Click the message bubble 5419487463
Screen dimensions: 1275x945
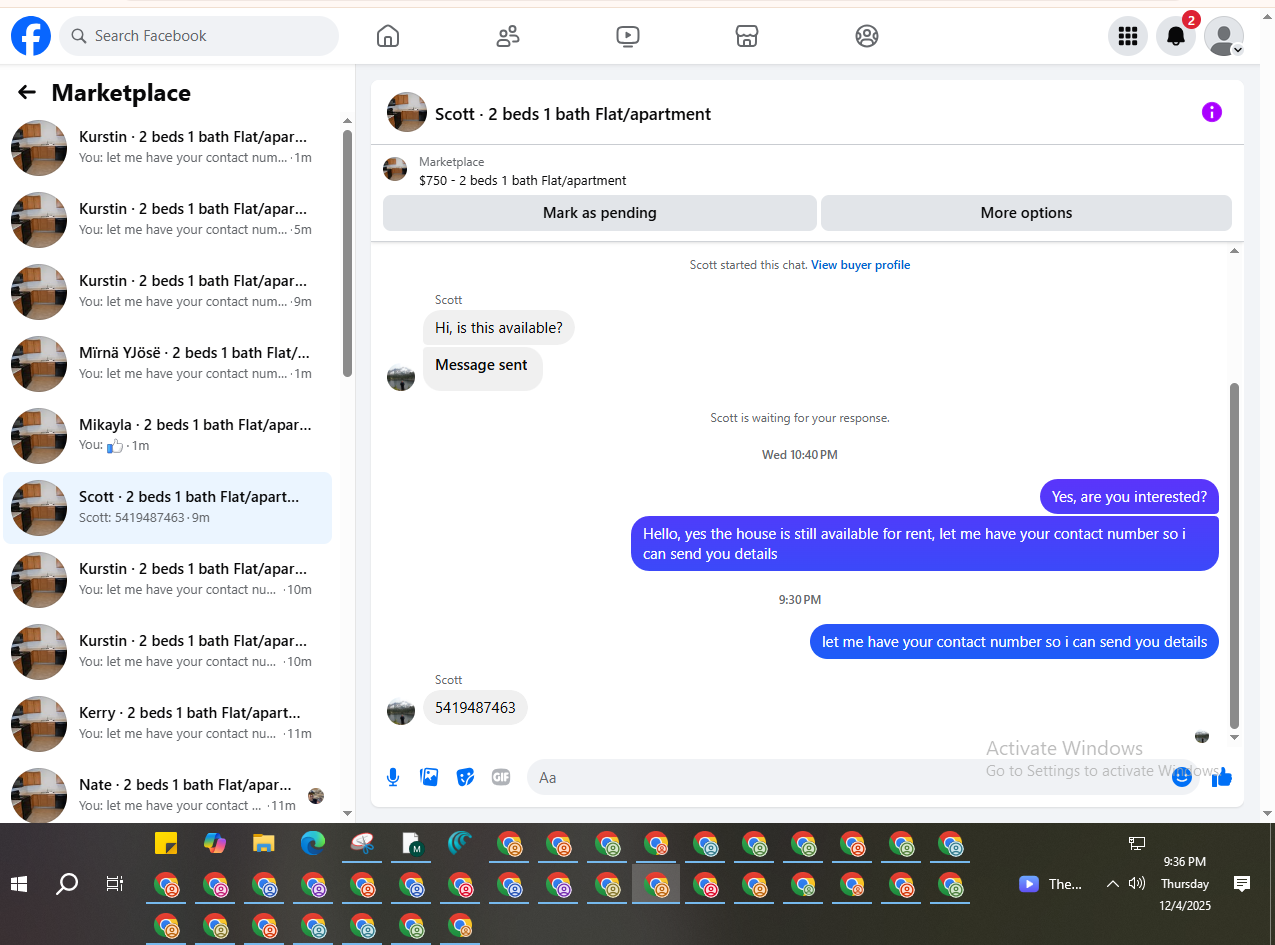(x=475, y=708)
